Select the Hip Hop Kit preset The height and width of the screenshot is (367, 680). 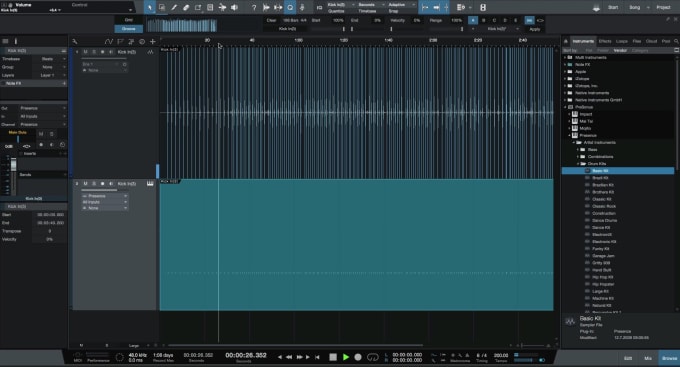tap(602, 277)
